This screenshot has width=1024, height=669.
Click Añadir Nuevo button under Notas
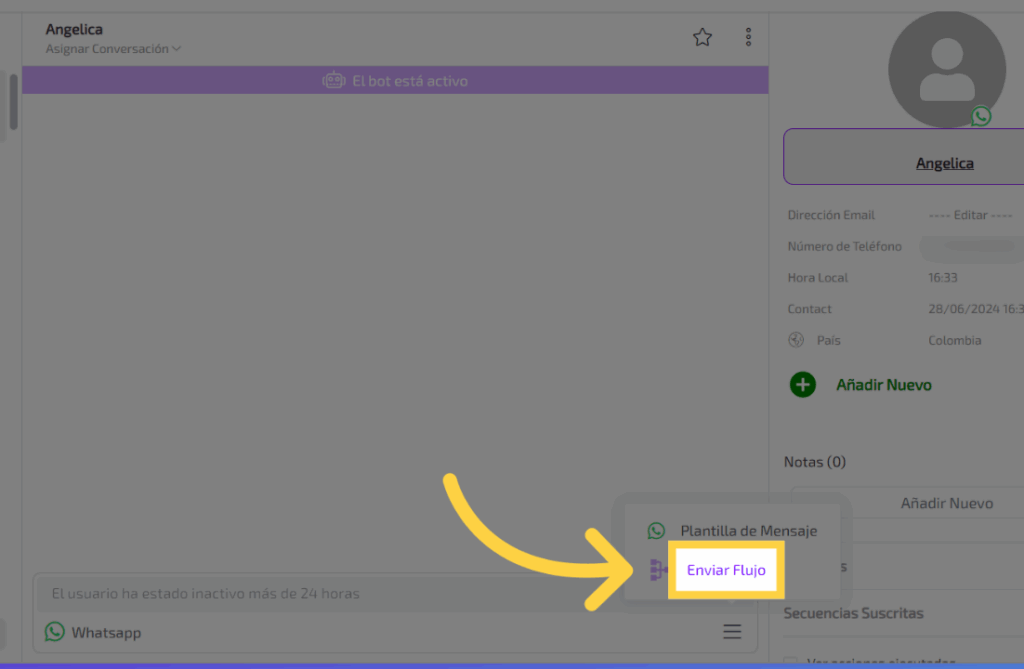[x=946, y=503]
